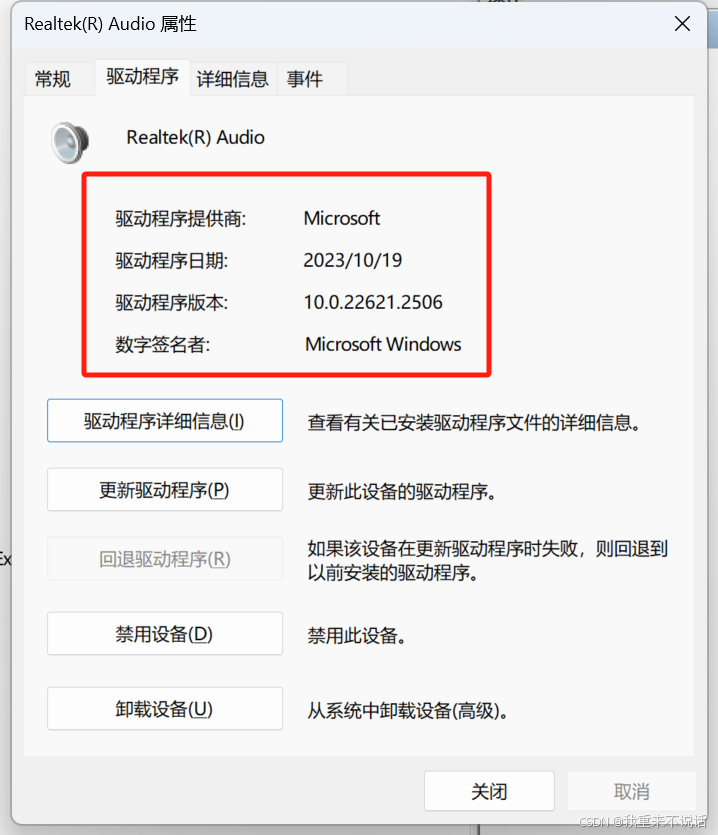Click driver version 10.0.22621.2506
Viewport: 718px width, 835px height.
click(x=373, y=302)
